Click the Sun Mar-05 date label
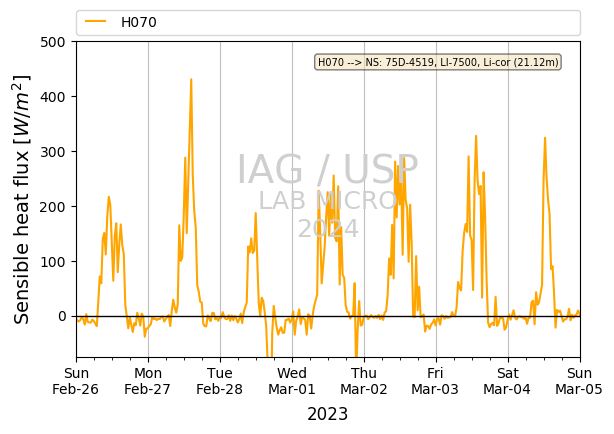This screenshot has height=434, width=614. (579, 381)
